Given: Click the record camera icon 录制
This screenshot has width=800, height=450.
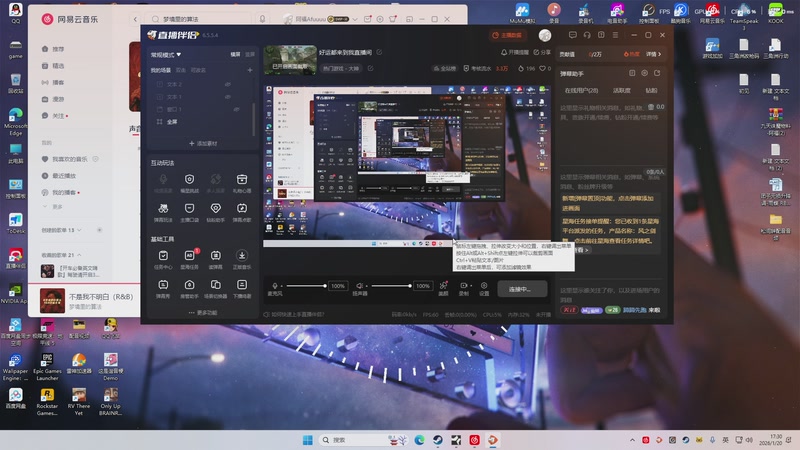Looking at the screenshot, I should (x=463, y=286).
